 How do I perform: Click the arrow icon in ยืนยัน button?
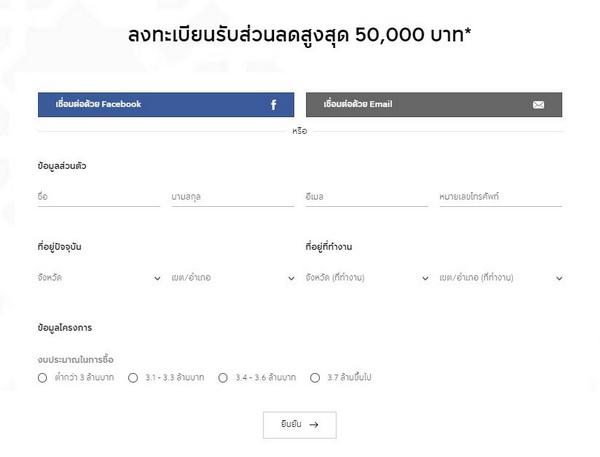(314, 425)
